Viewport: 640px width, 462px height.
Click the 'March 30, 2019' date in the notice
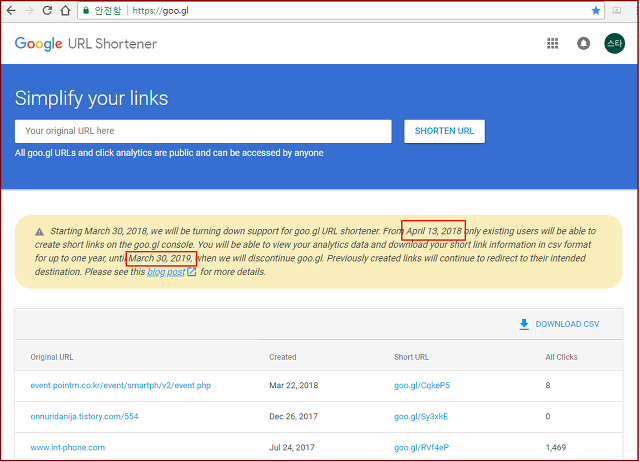coord(160,258)
